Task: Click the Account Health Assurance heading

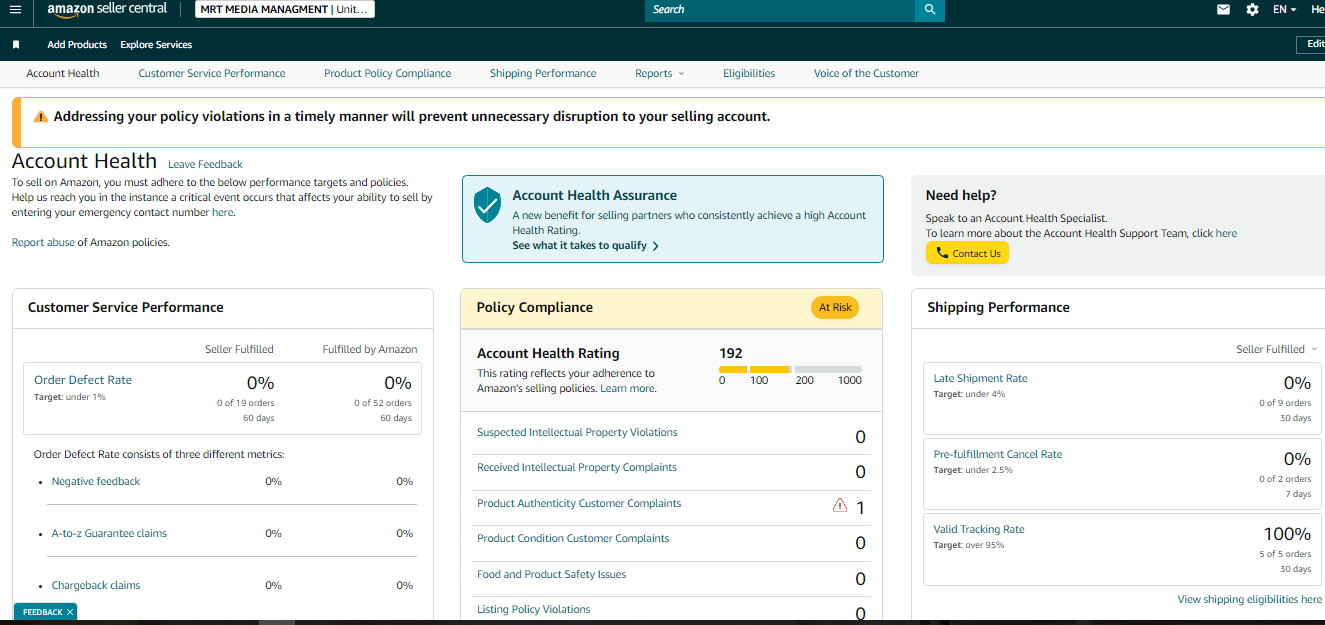Action: coord(595,195)
